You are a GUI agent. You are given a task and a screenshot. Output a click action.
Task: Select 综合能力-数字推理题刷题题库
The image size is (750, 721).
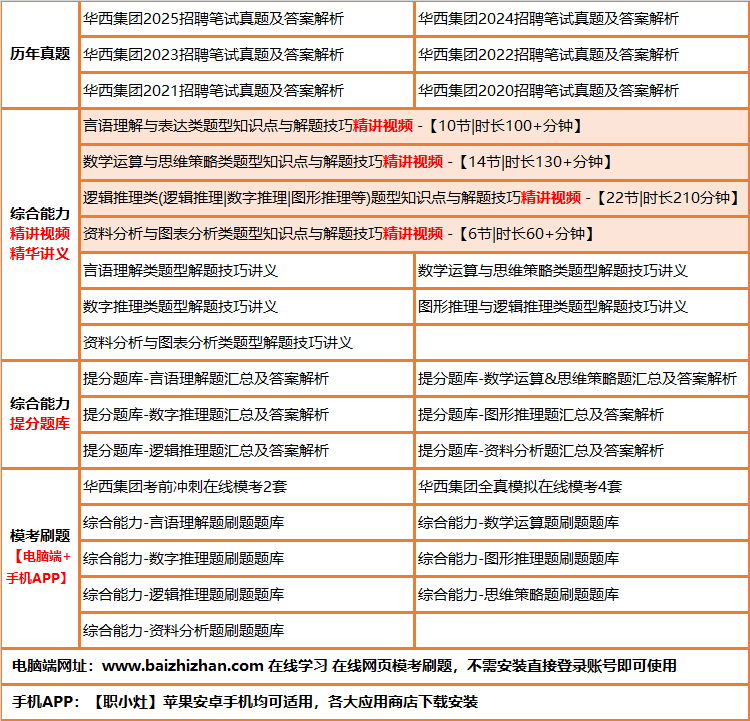(x=247, y=558)
